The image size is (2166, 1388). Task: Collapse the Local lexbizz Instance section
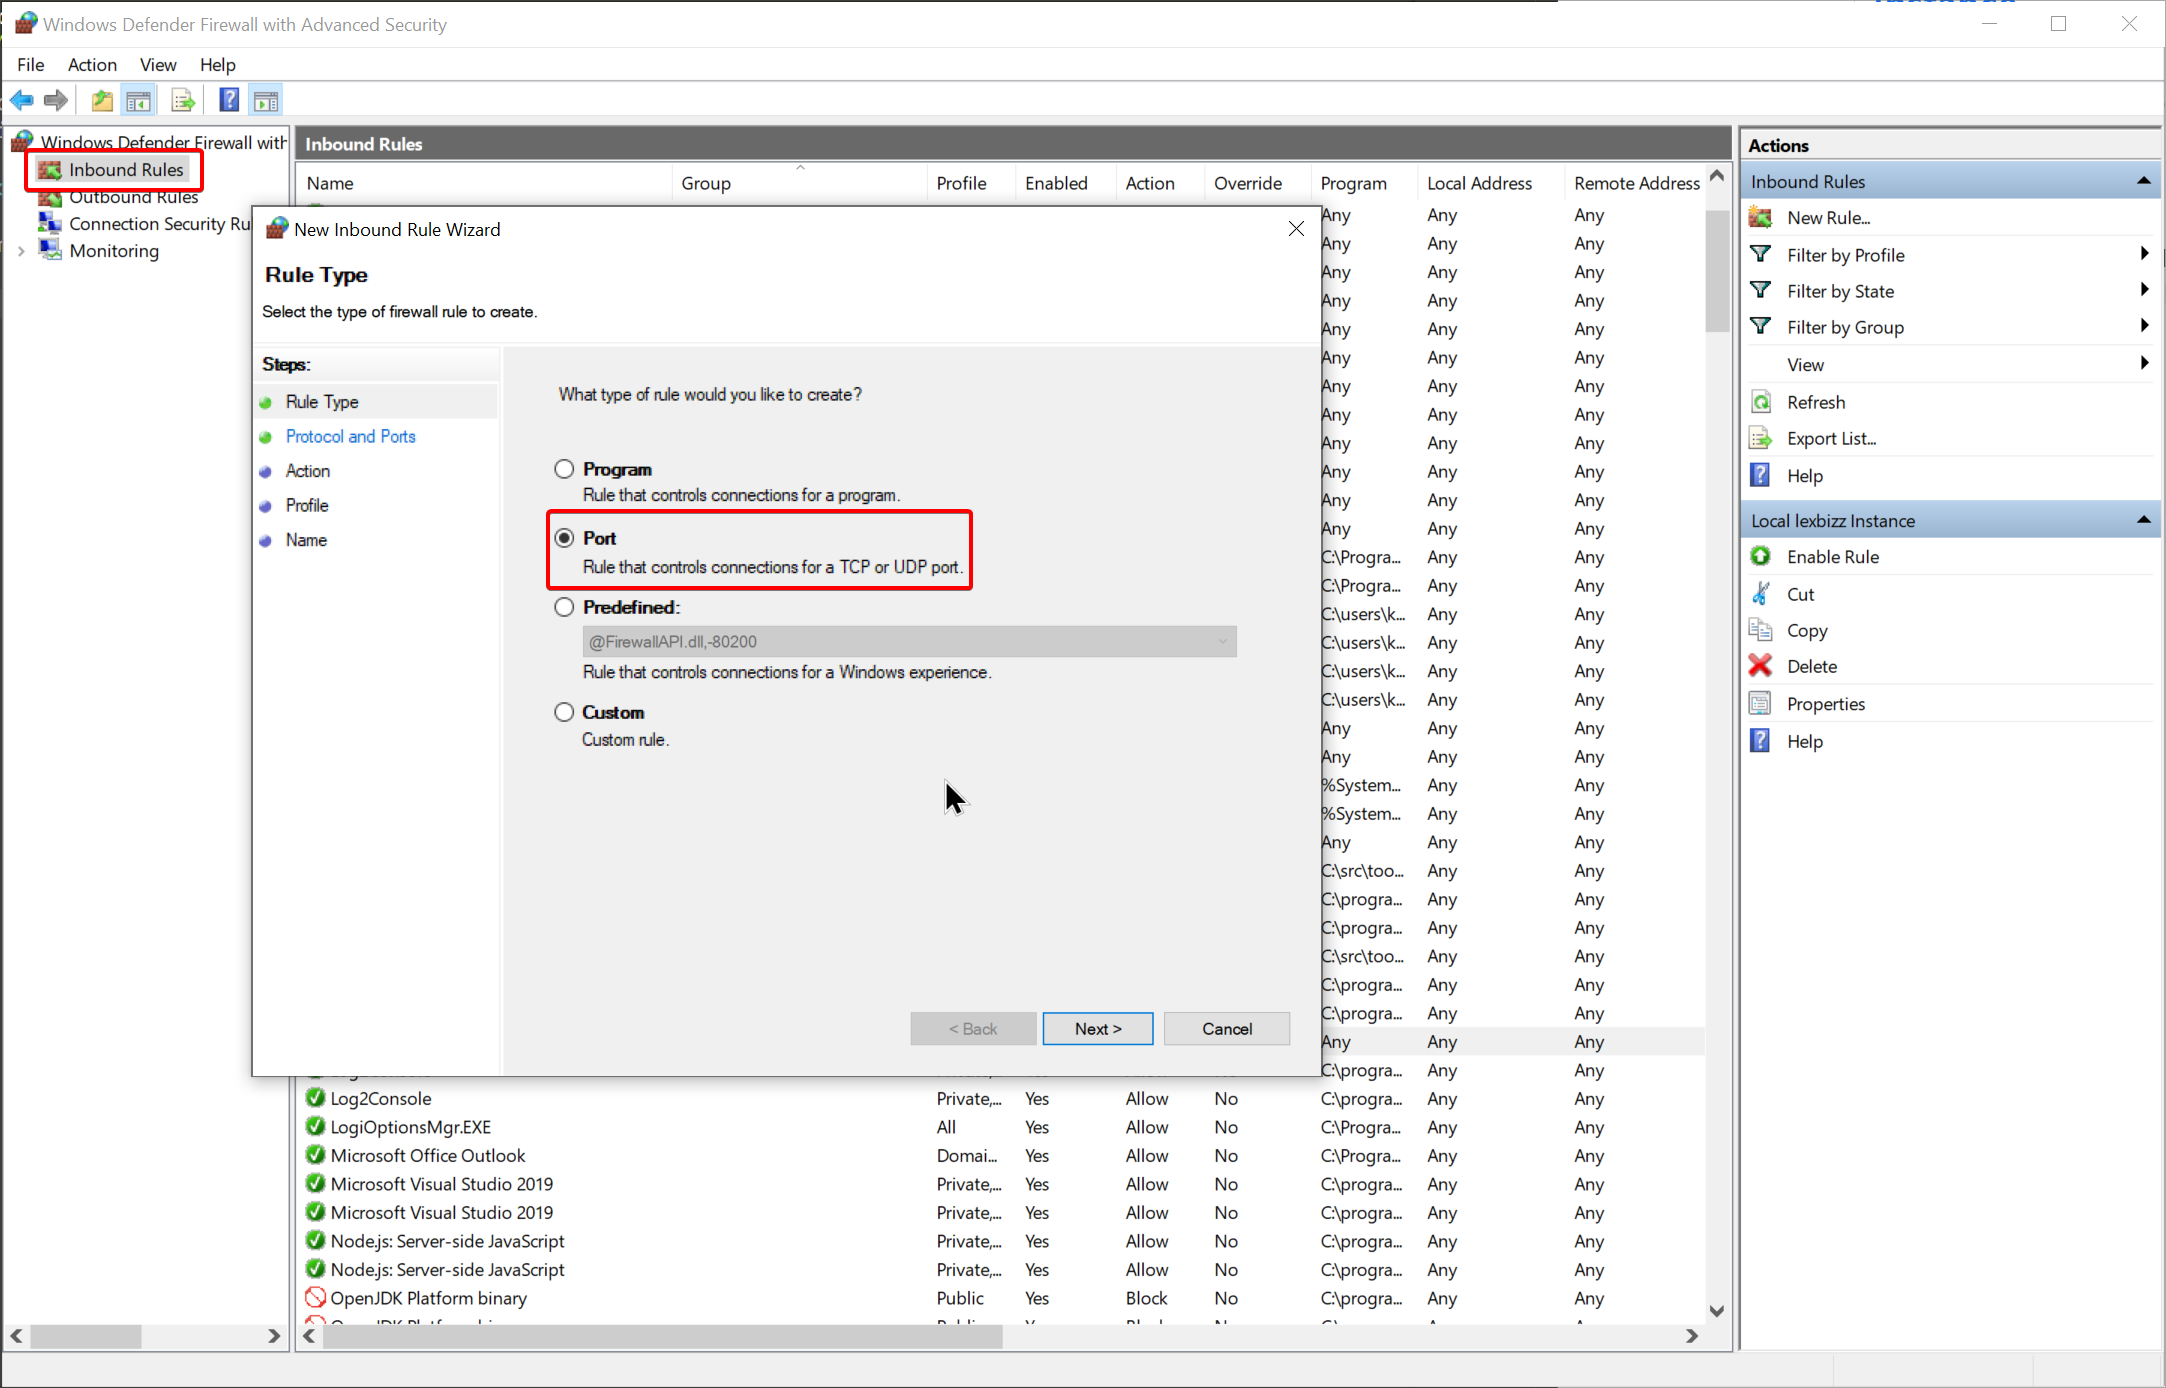pos(2143,520)
